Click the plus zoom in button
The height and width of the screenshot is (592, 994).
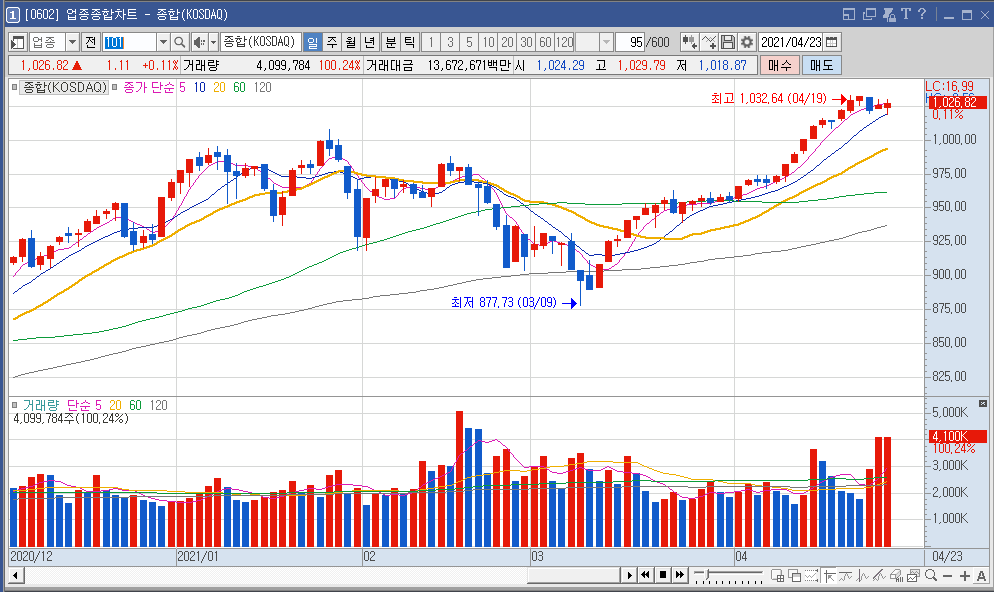(x=965, y=576)
